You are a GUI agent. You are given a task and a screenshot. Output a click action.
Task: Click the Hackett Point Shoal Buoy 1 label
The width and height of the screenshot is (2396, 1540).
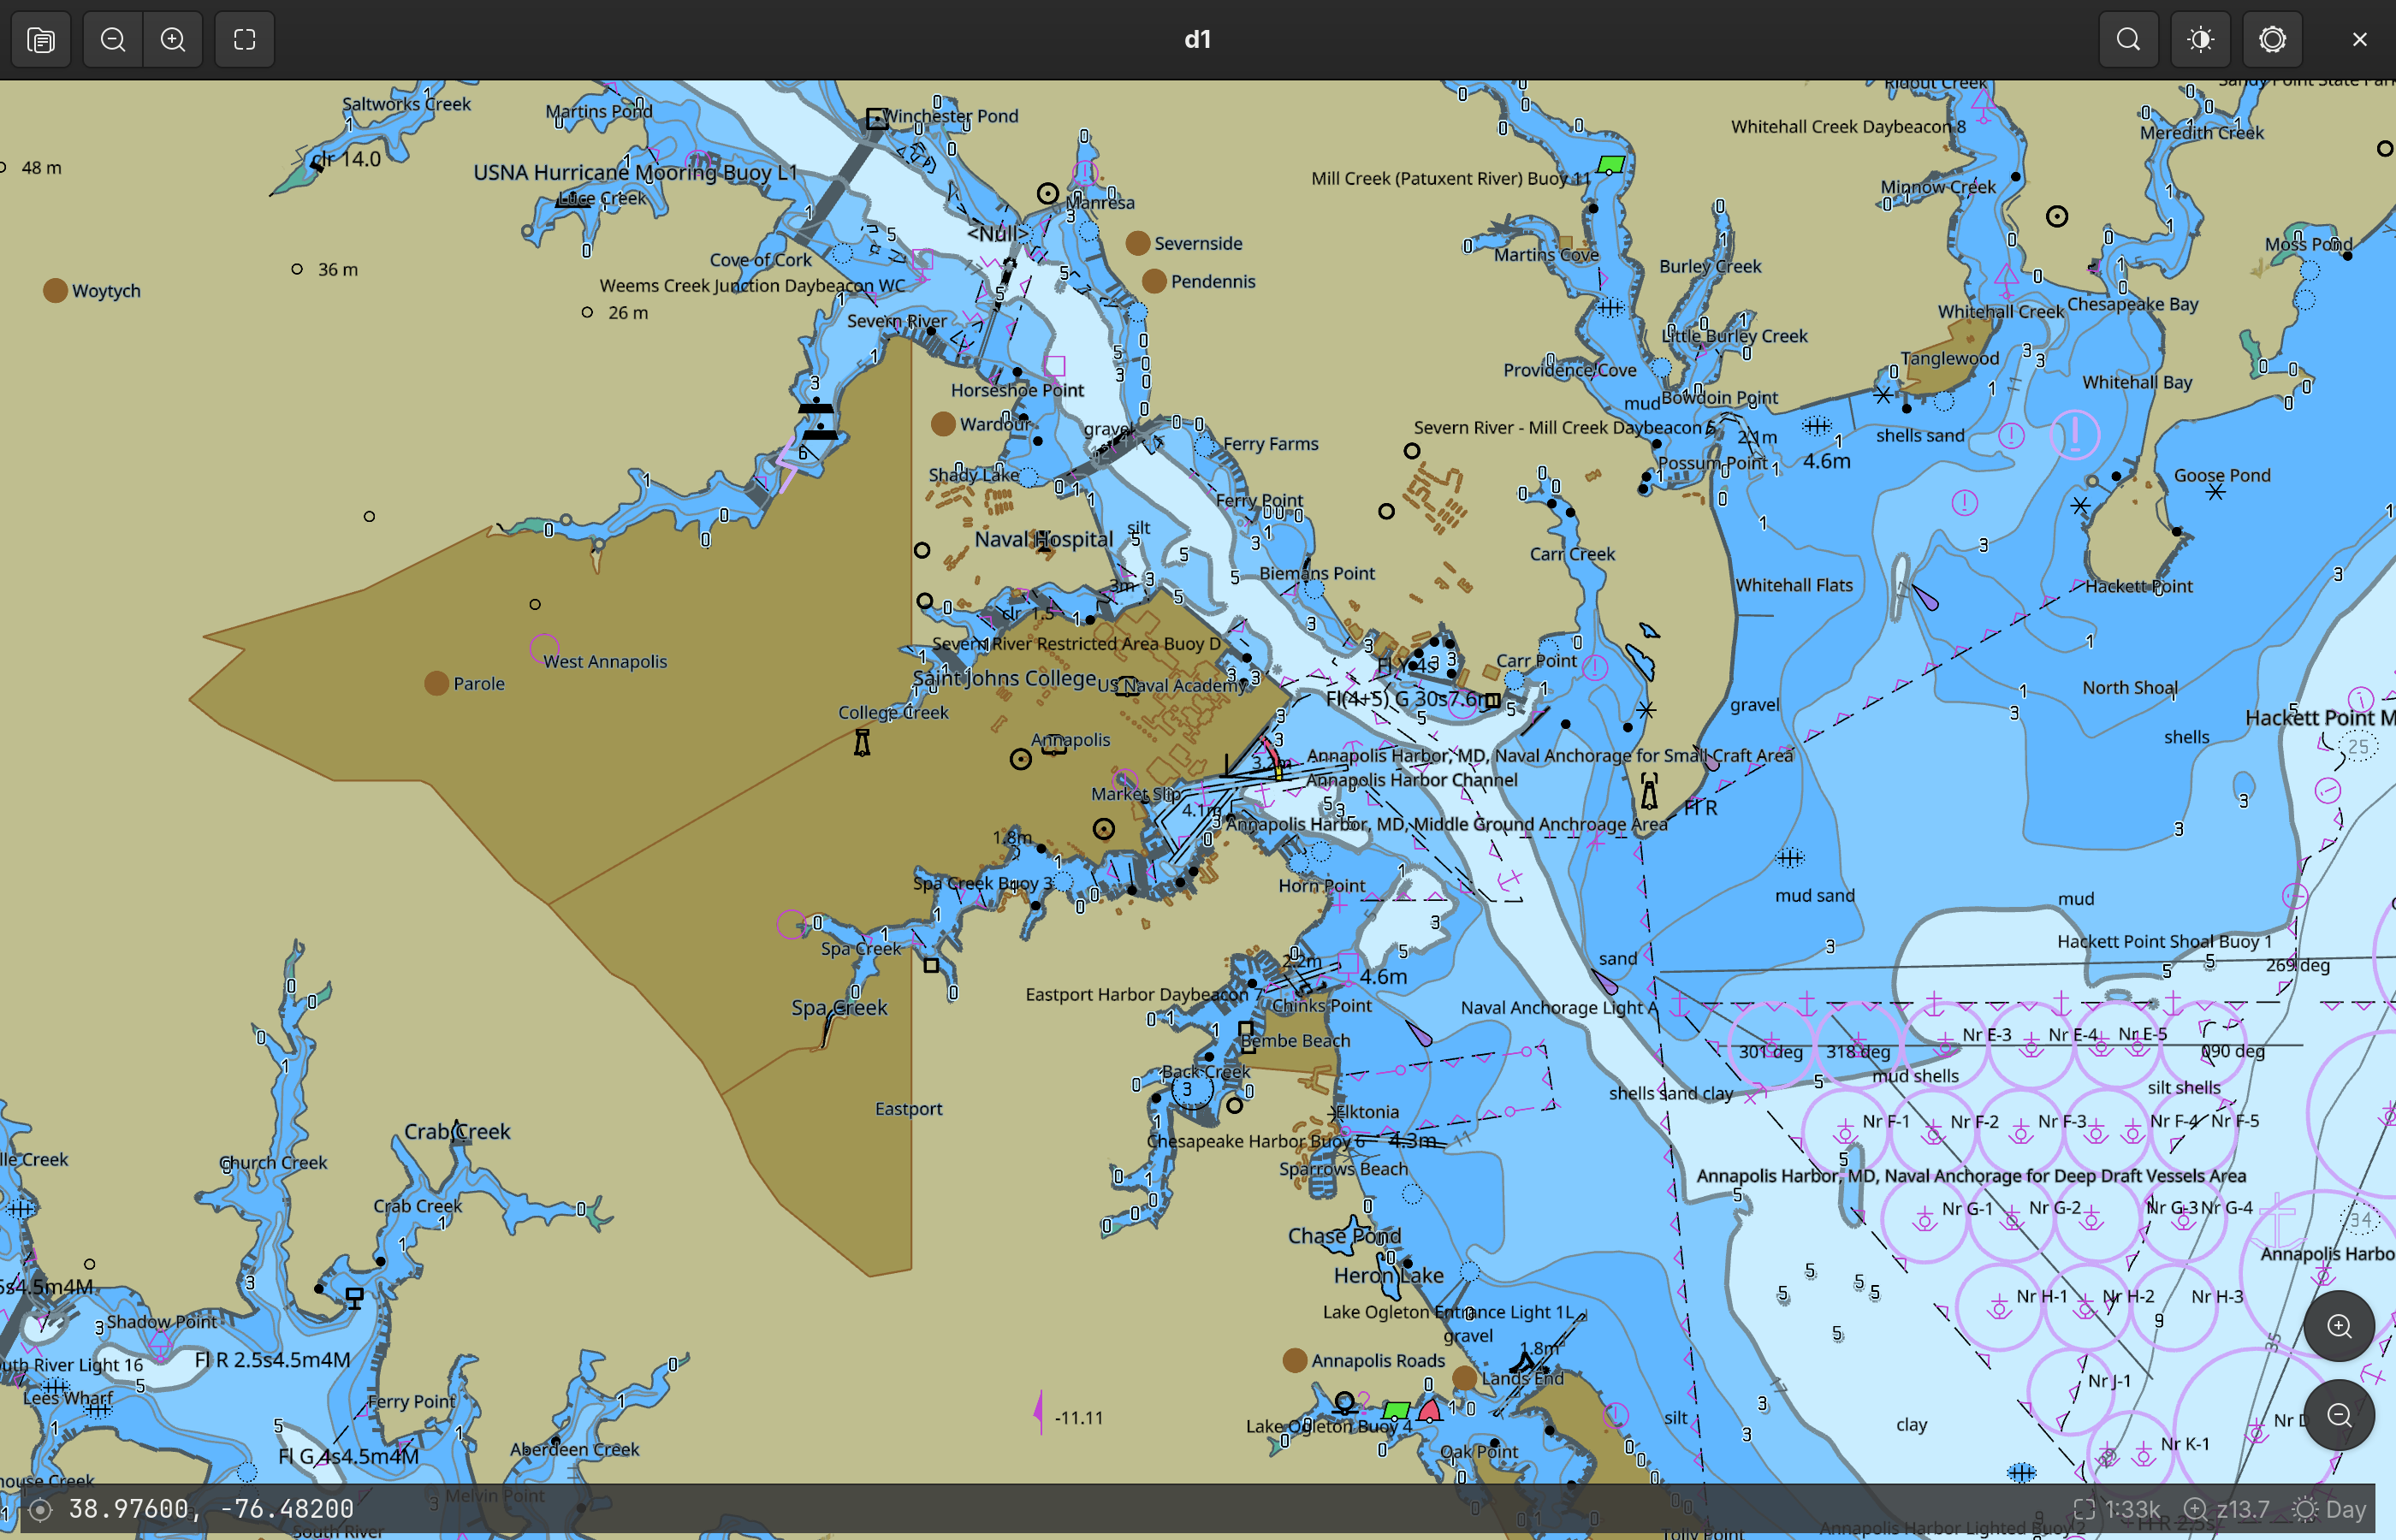pyautogui.click(x=2165, y=941)
